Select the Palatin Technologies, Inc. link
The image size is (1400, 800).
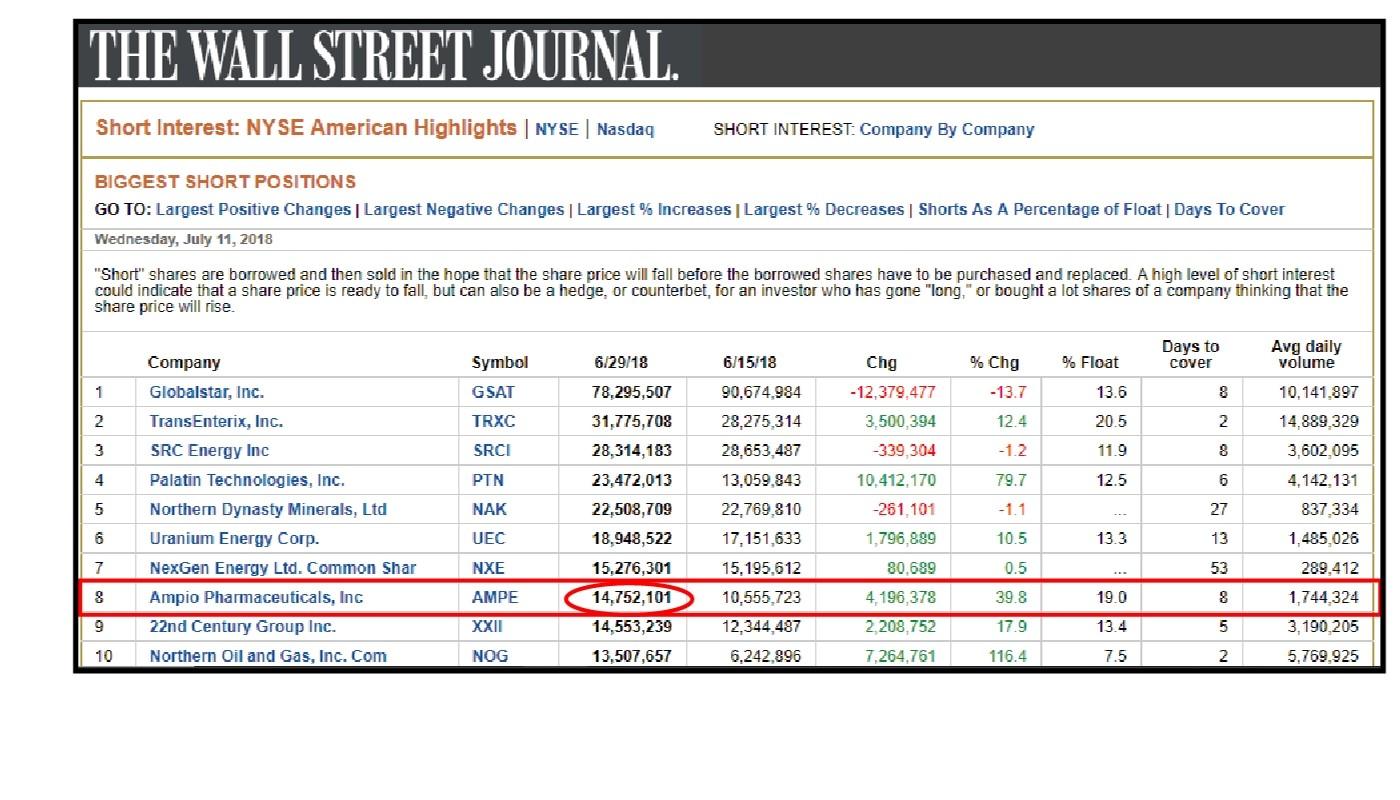[x=247, y=480]
